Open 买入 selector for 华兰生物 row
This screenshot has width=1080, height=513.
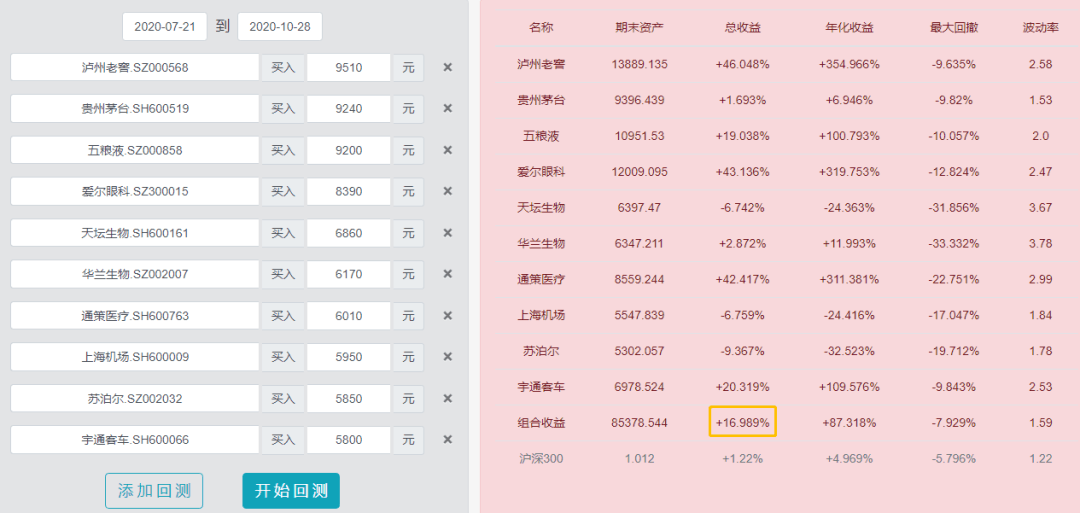[x=282, y=274]
